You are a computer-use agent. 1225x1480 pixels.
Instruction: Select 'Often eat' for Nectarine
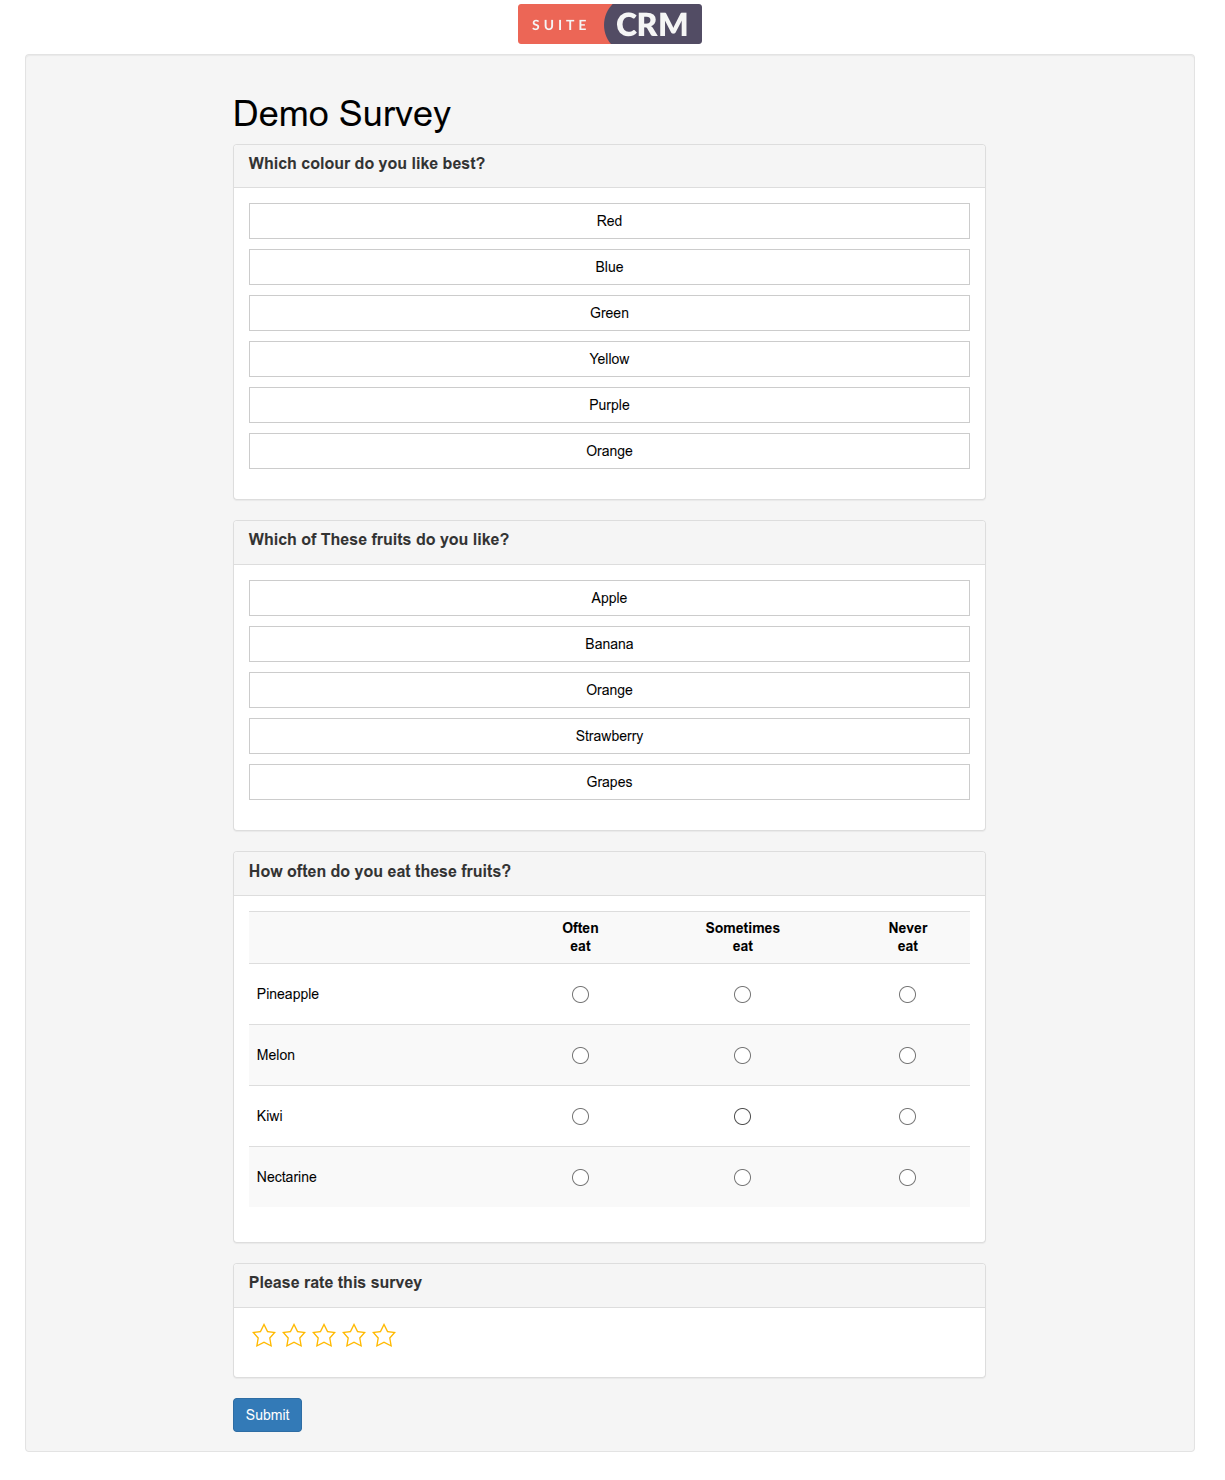coord(580,1177)
